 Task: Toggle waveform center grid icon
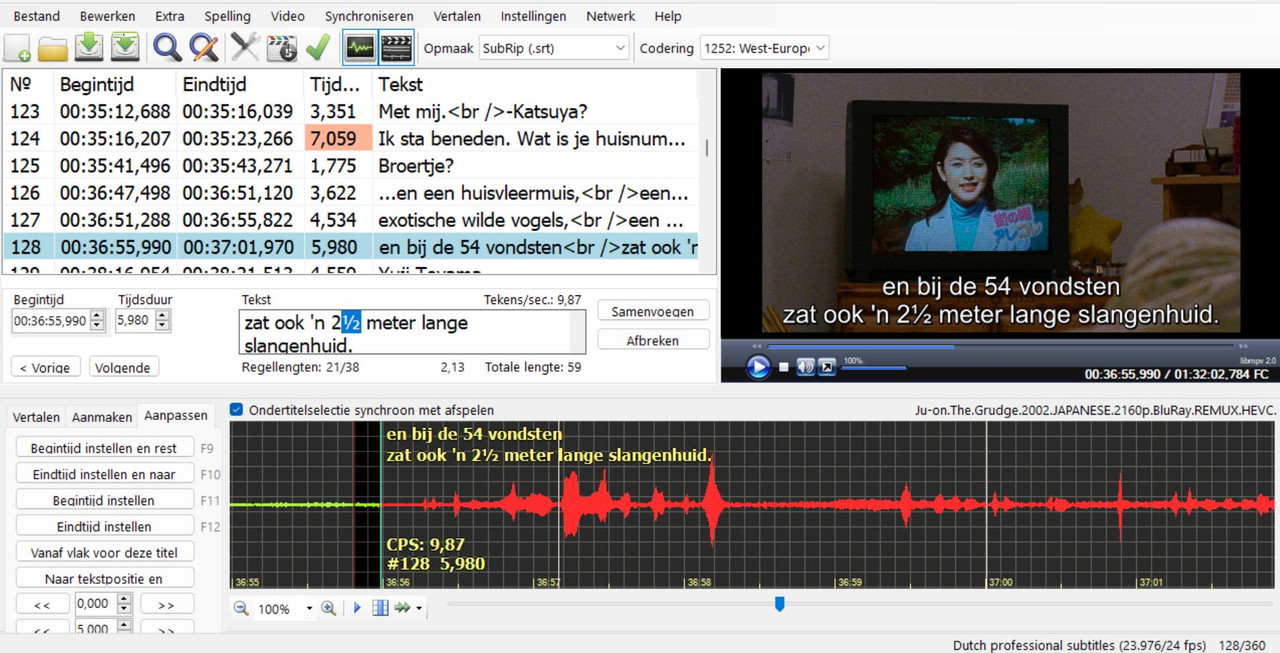coord(380,608)
